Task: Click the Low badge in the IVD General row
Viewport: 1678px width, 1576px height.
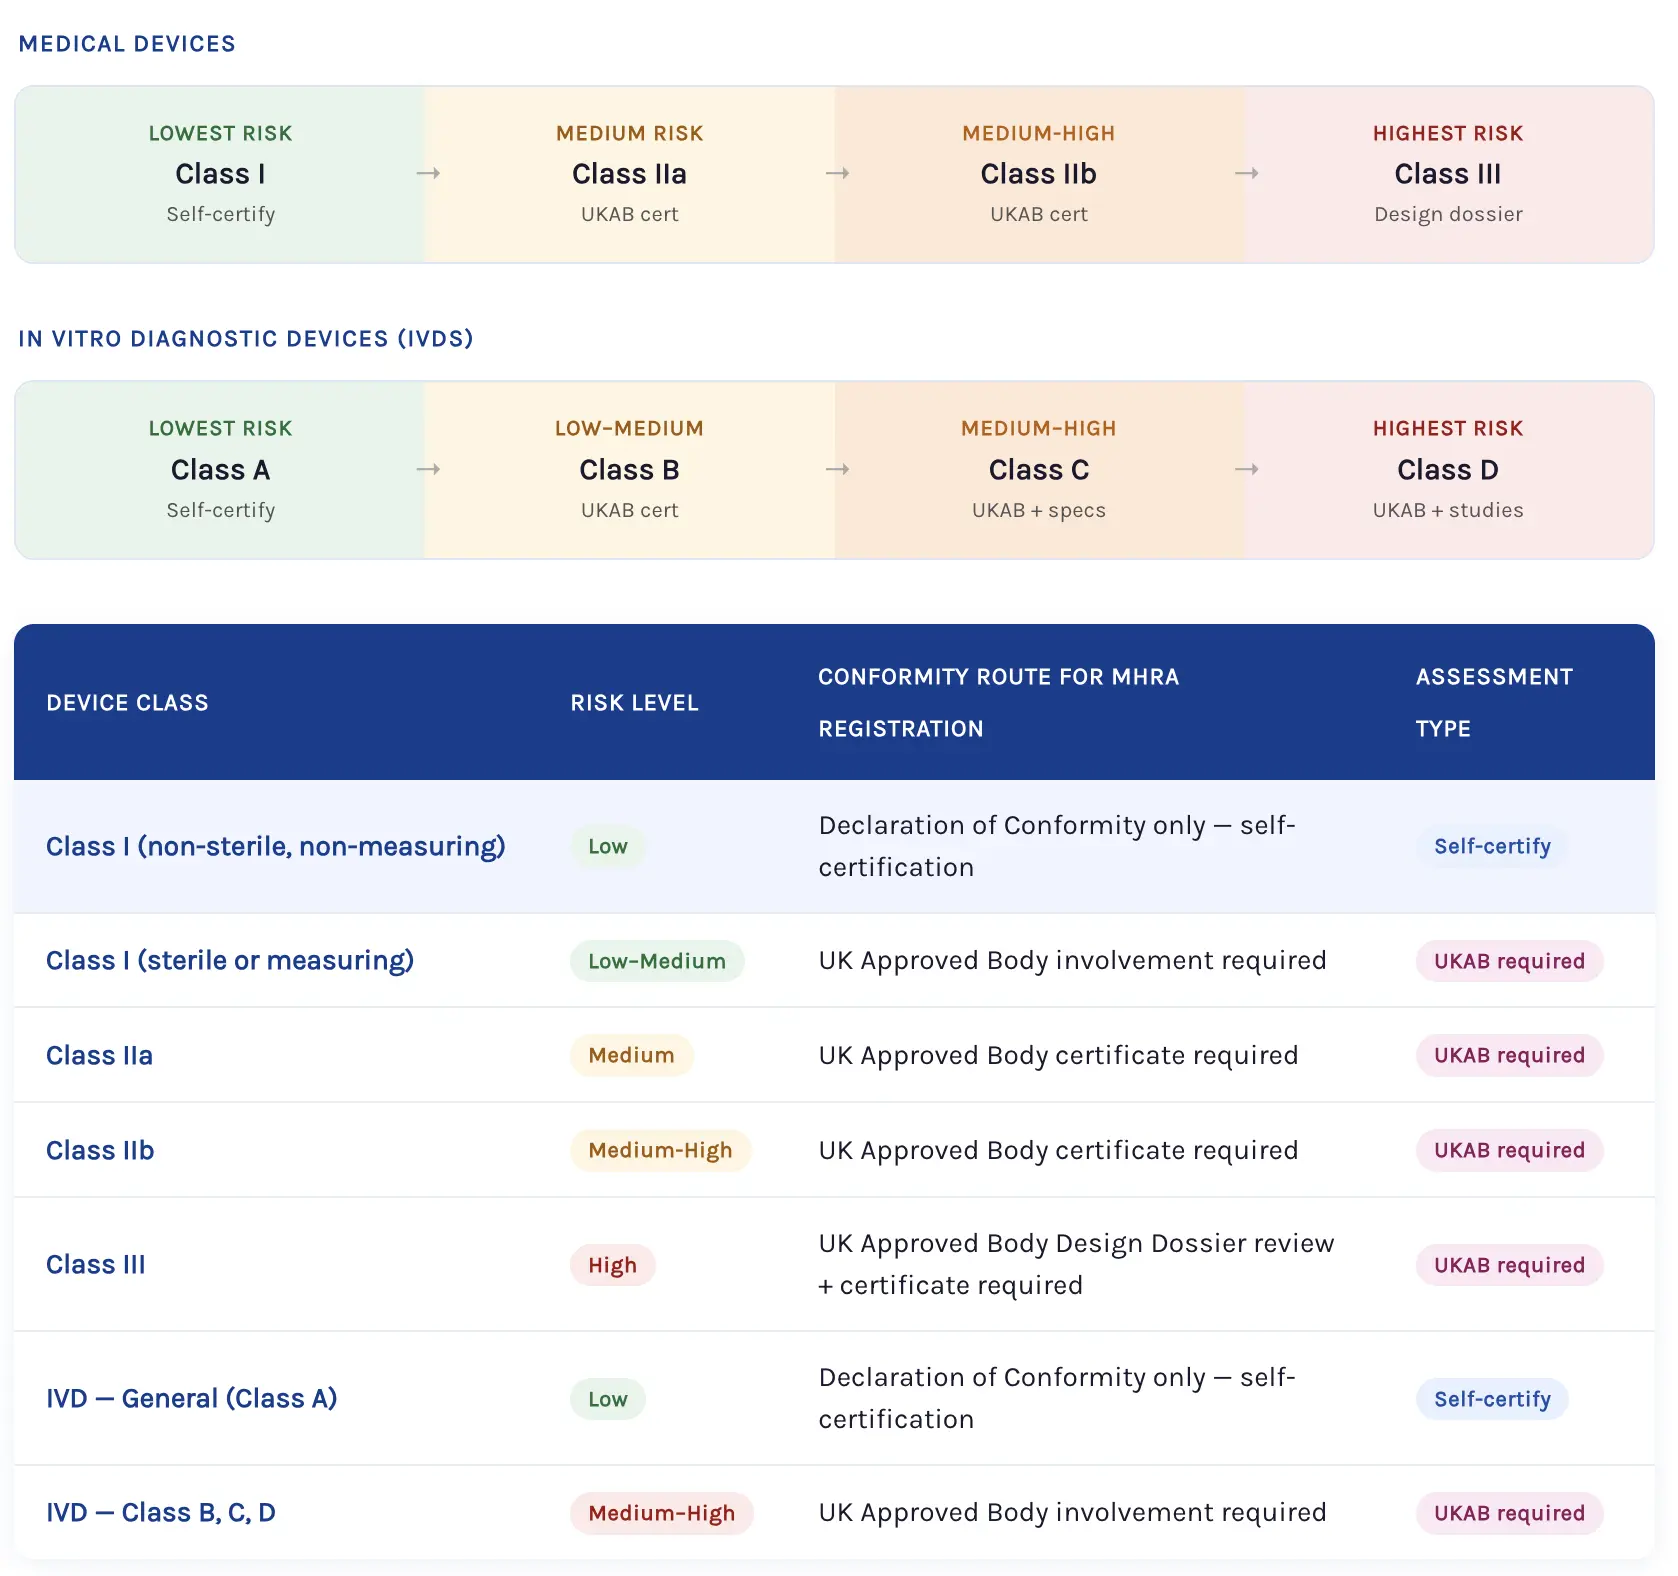Action: (608, 1399)
